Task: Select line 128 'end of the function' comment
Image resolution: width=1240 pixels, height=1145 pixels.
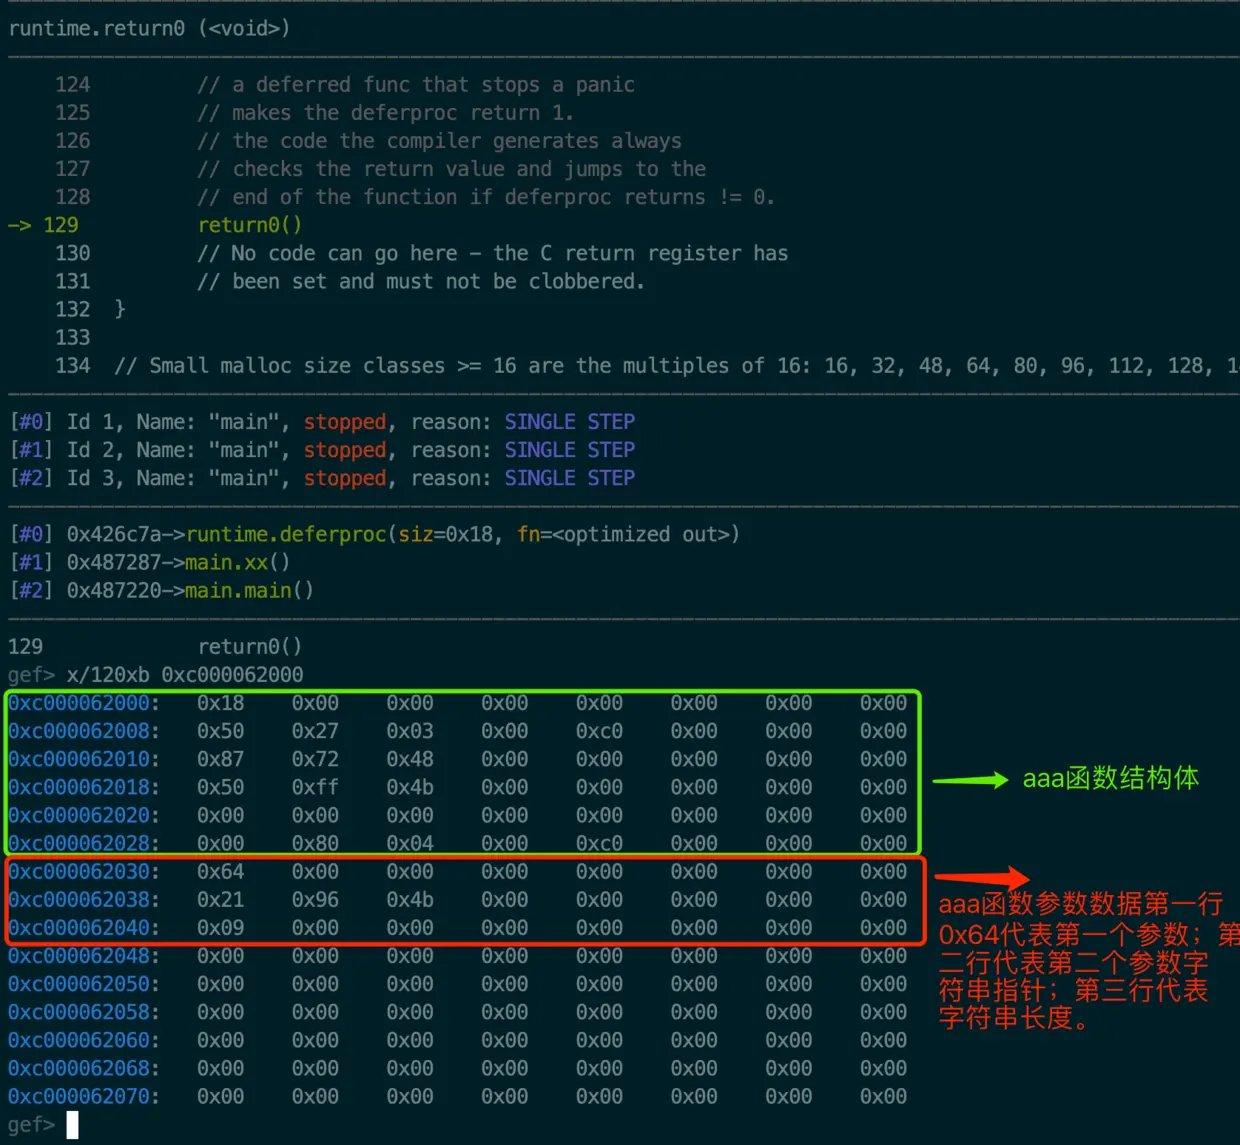Action: click(x=486, y=197)
